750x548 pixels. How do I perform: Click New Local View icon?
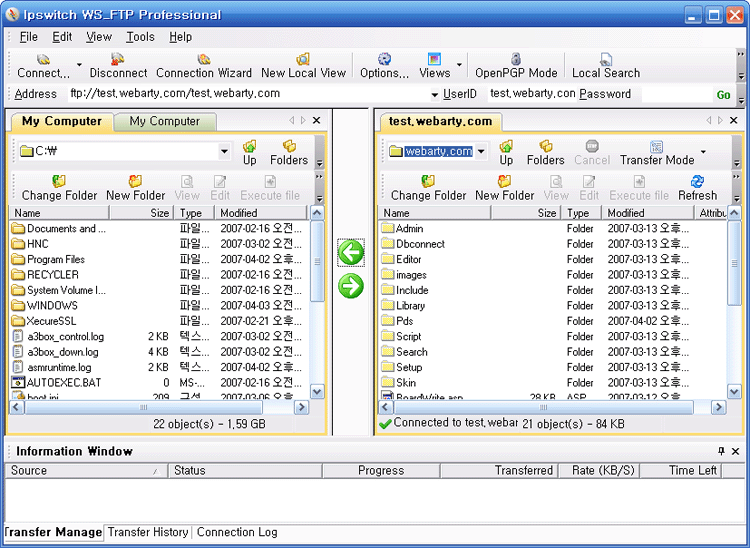click(303, 60)
